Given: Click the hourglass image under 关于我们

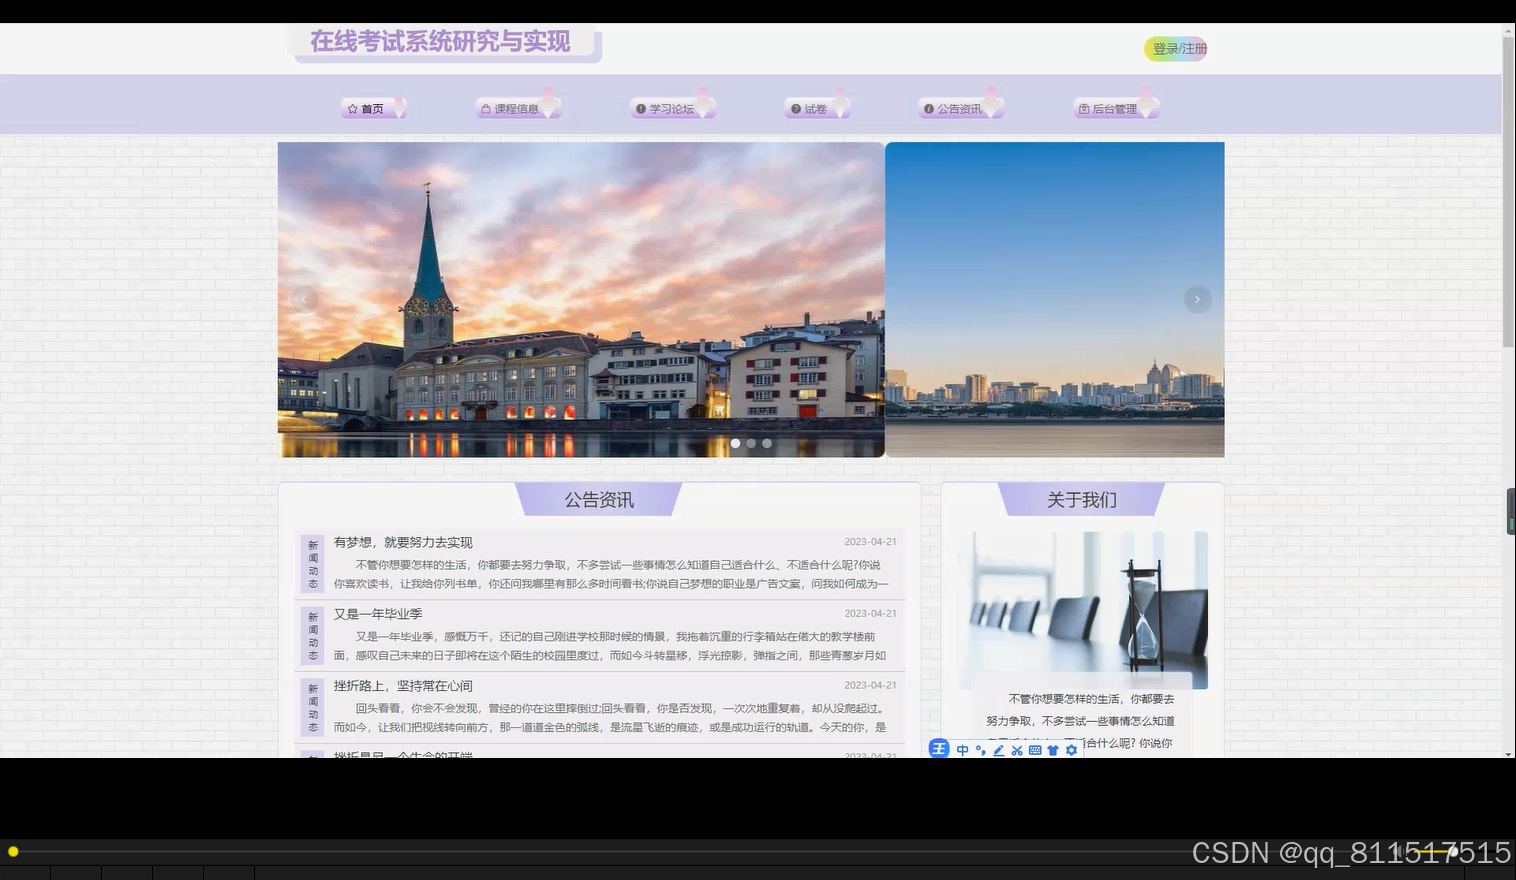Looking at the screenshot, I should point(1082,610).
